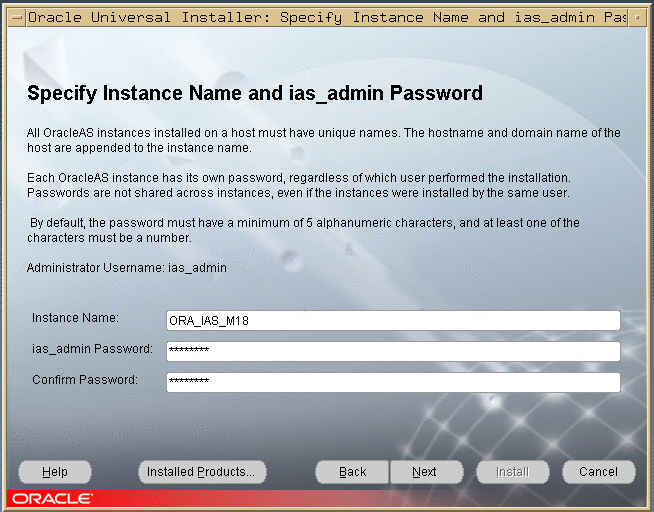Click the 'ias_admin Password:' label

coord(93,349)
